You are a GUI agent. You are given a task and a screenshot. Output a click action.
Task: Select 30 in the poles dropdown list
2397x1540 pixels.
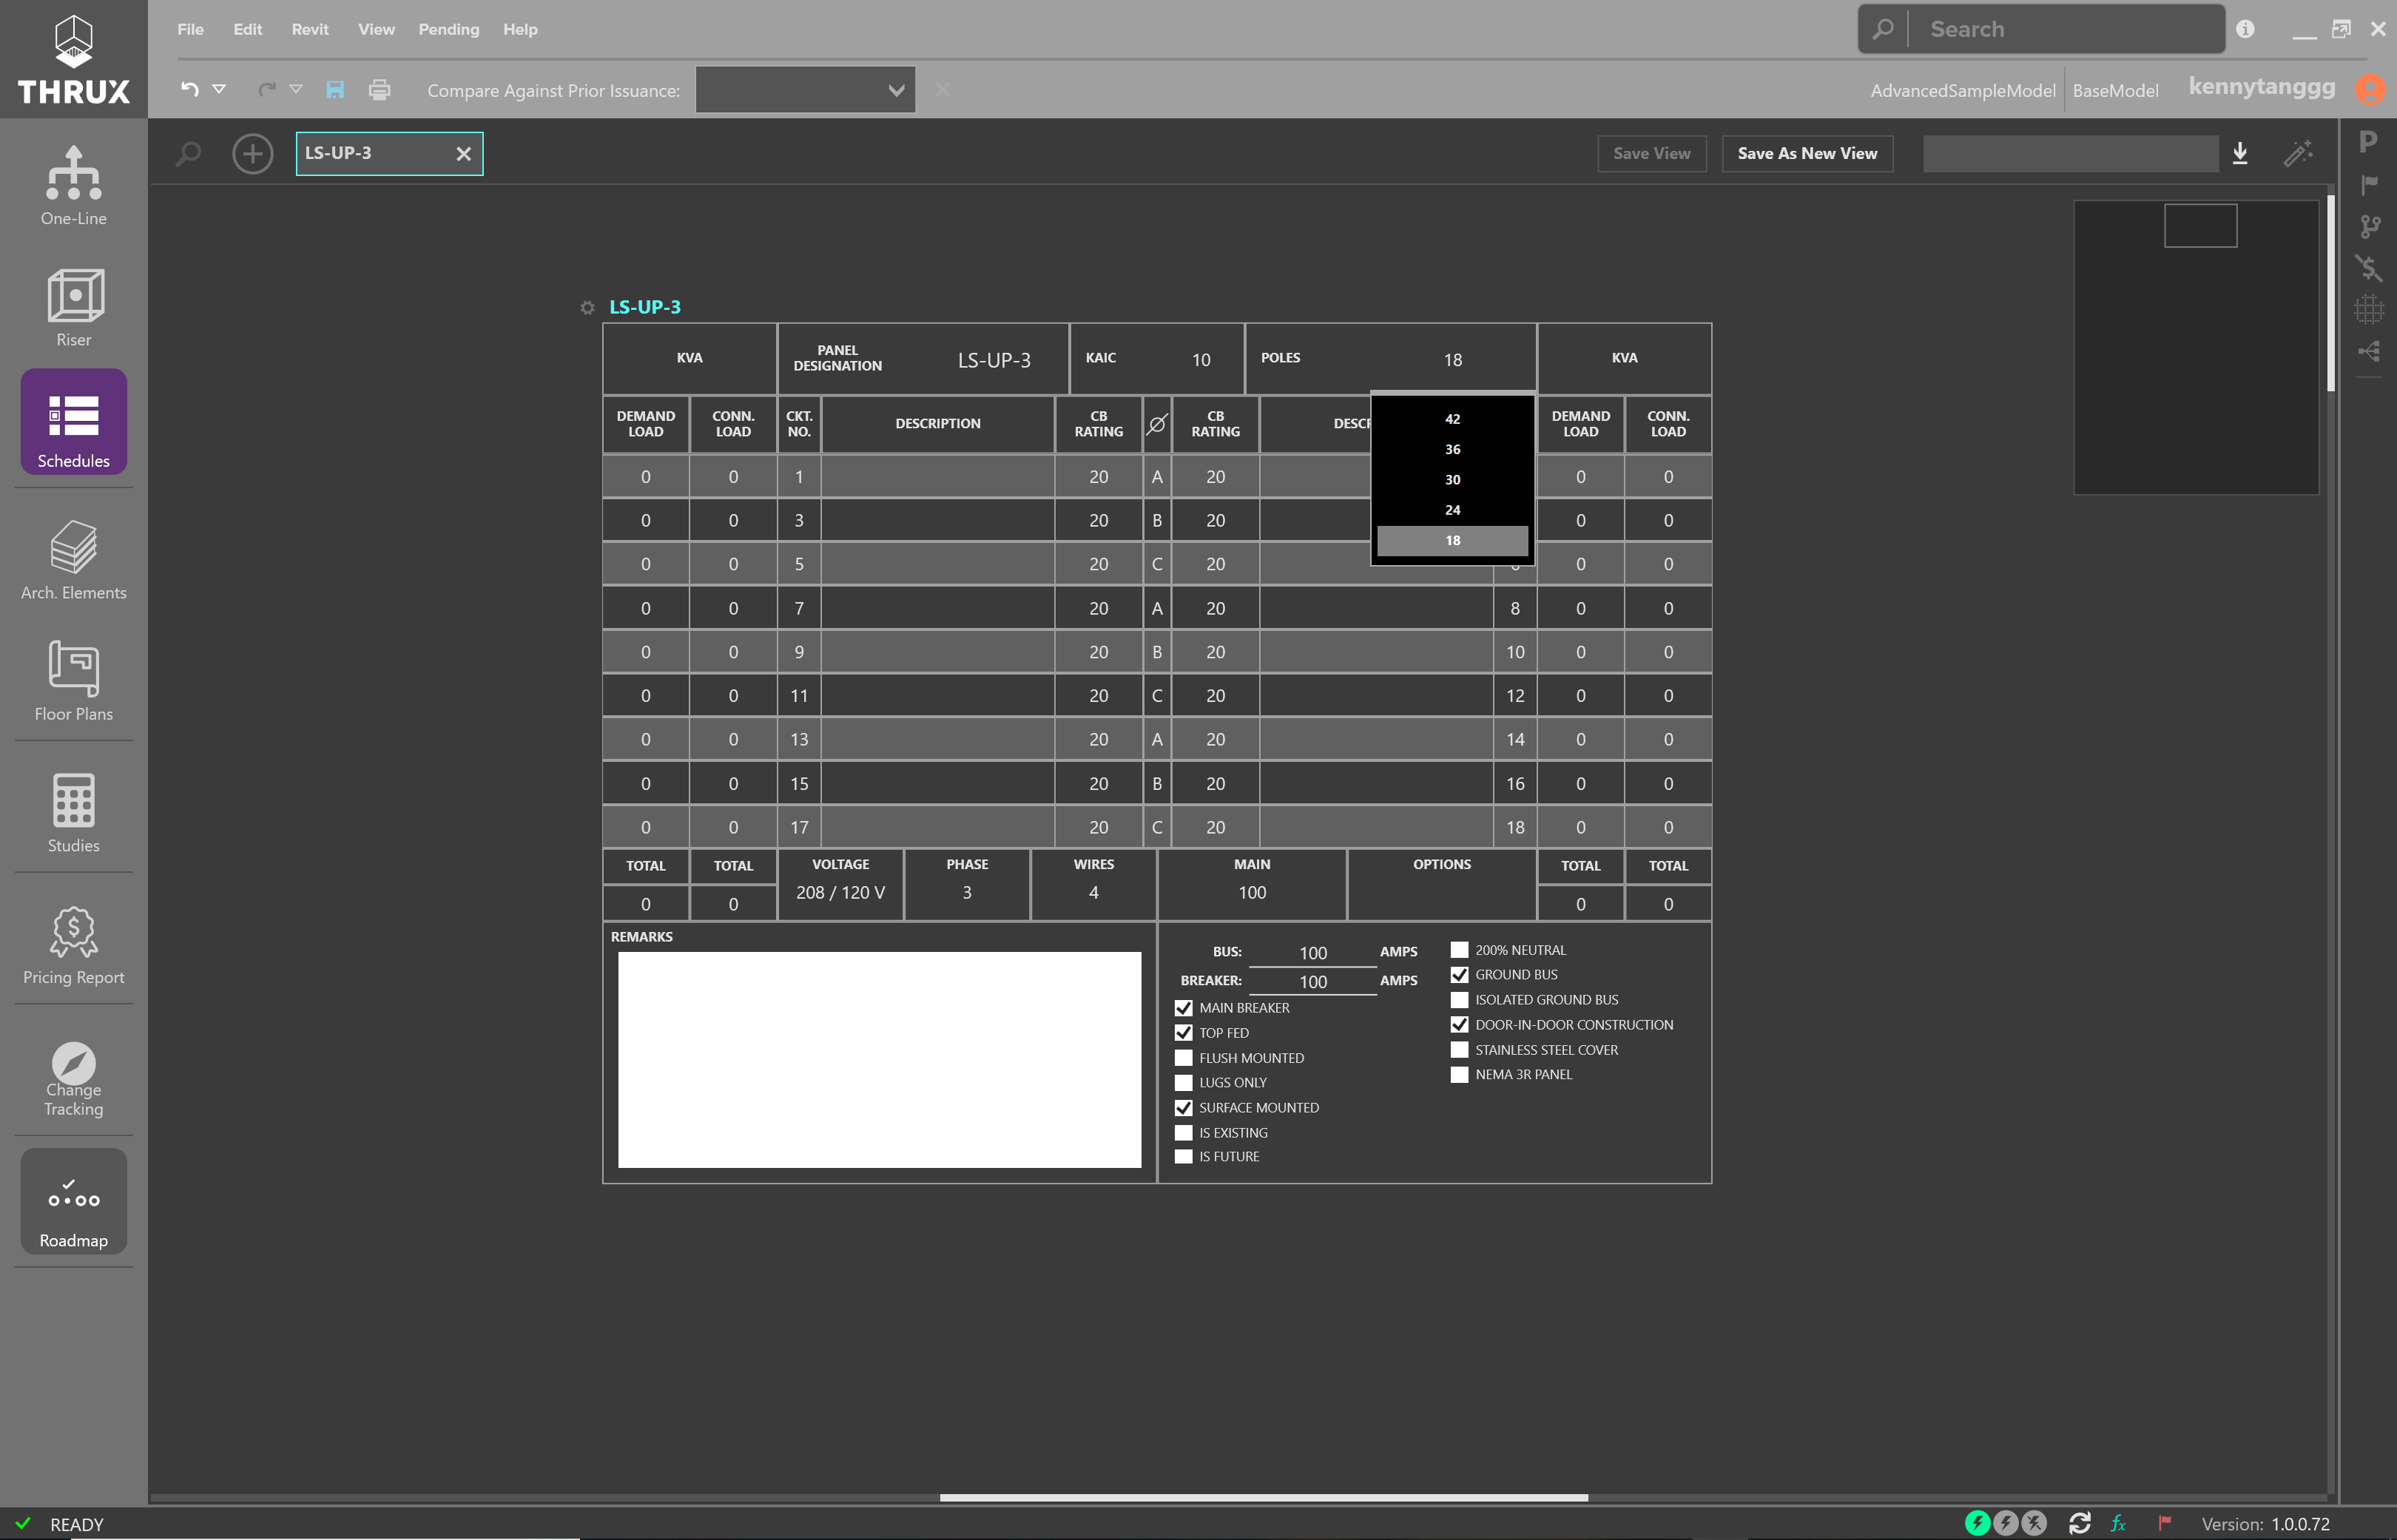coord(1452,480)
